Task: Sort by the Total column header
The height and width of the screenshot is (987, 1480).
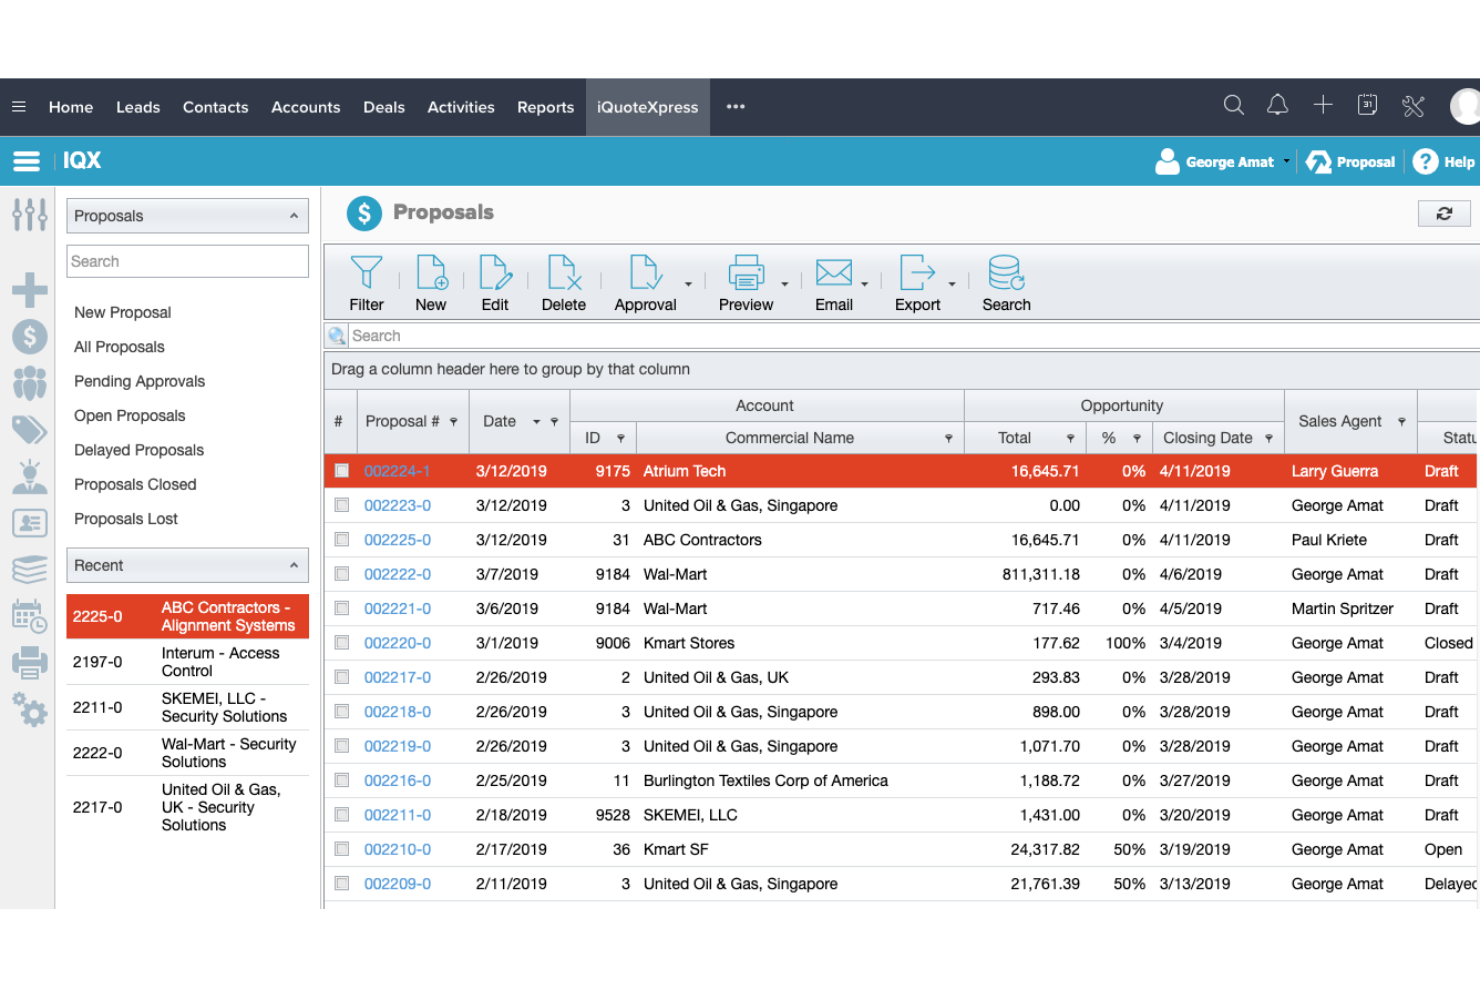Action: tap(1014, 438)
